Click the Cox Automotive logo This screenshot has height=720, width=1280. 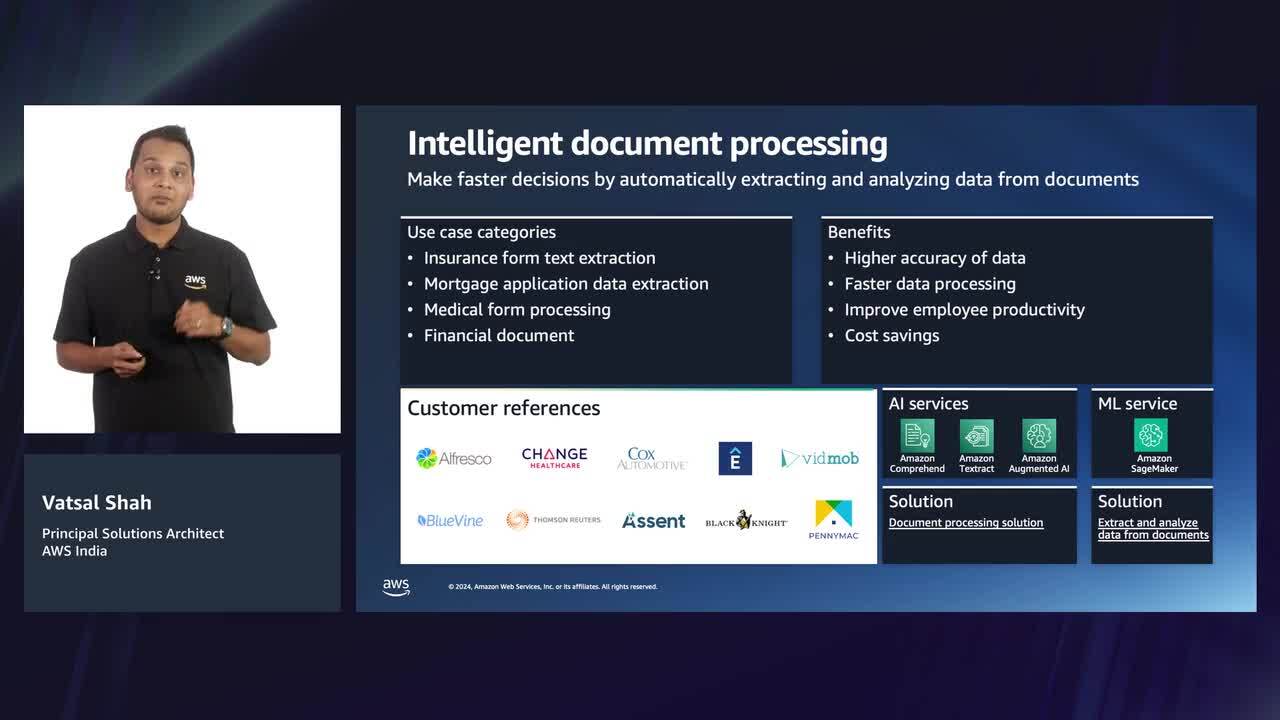[x=652, y=458]
